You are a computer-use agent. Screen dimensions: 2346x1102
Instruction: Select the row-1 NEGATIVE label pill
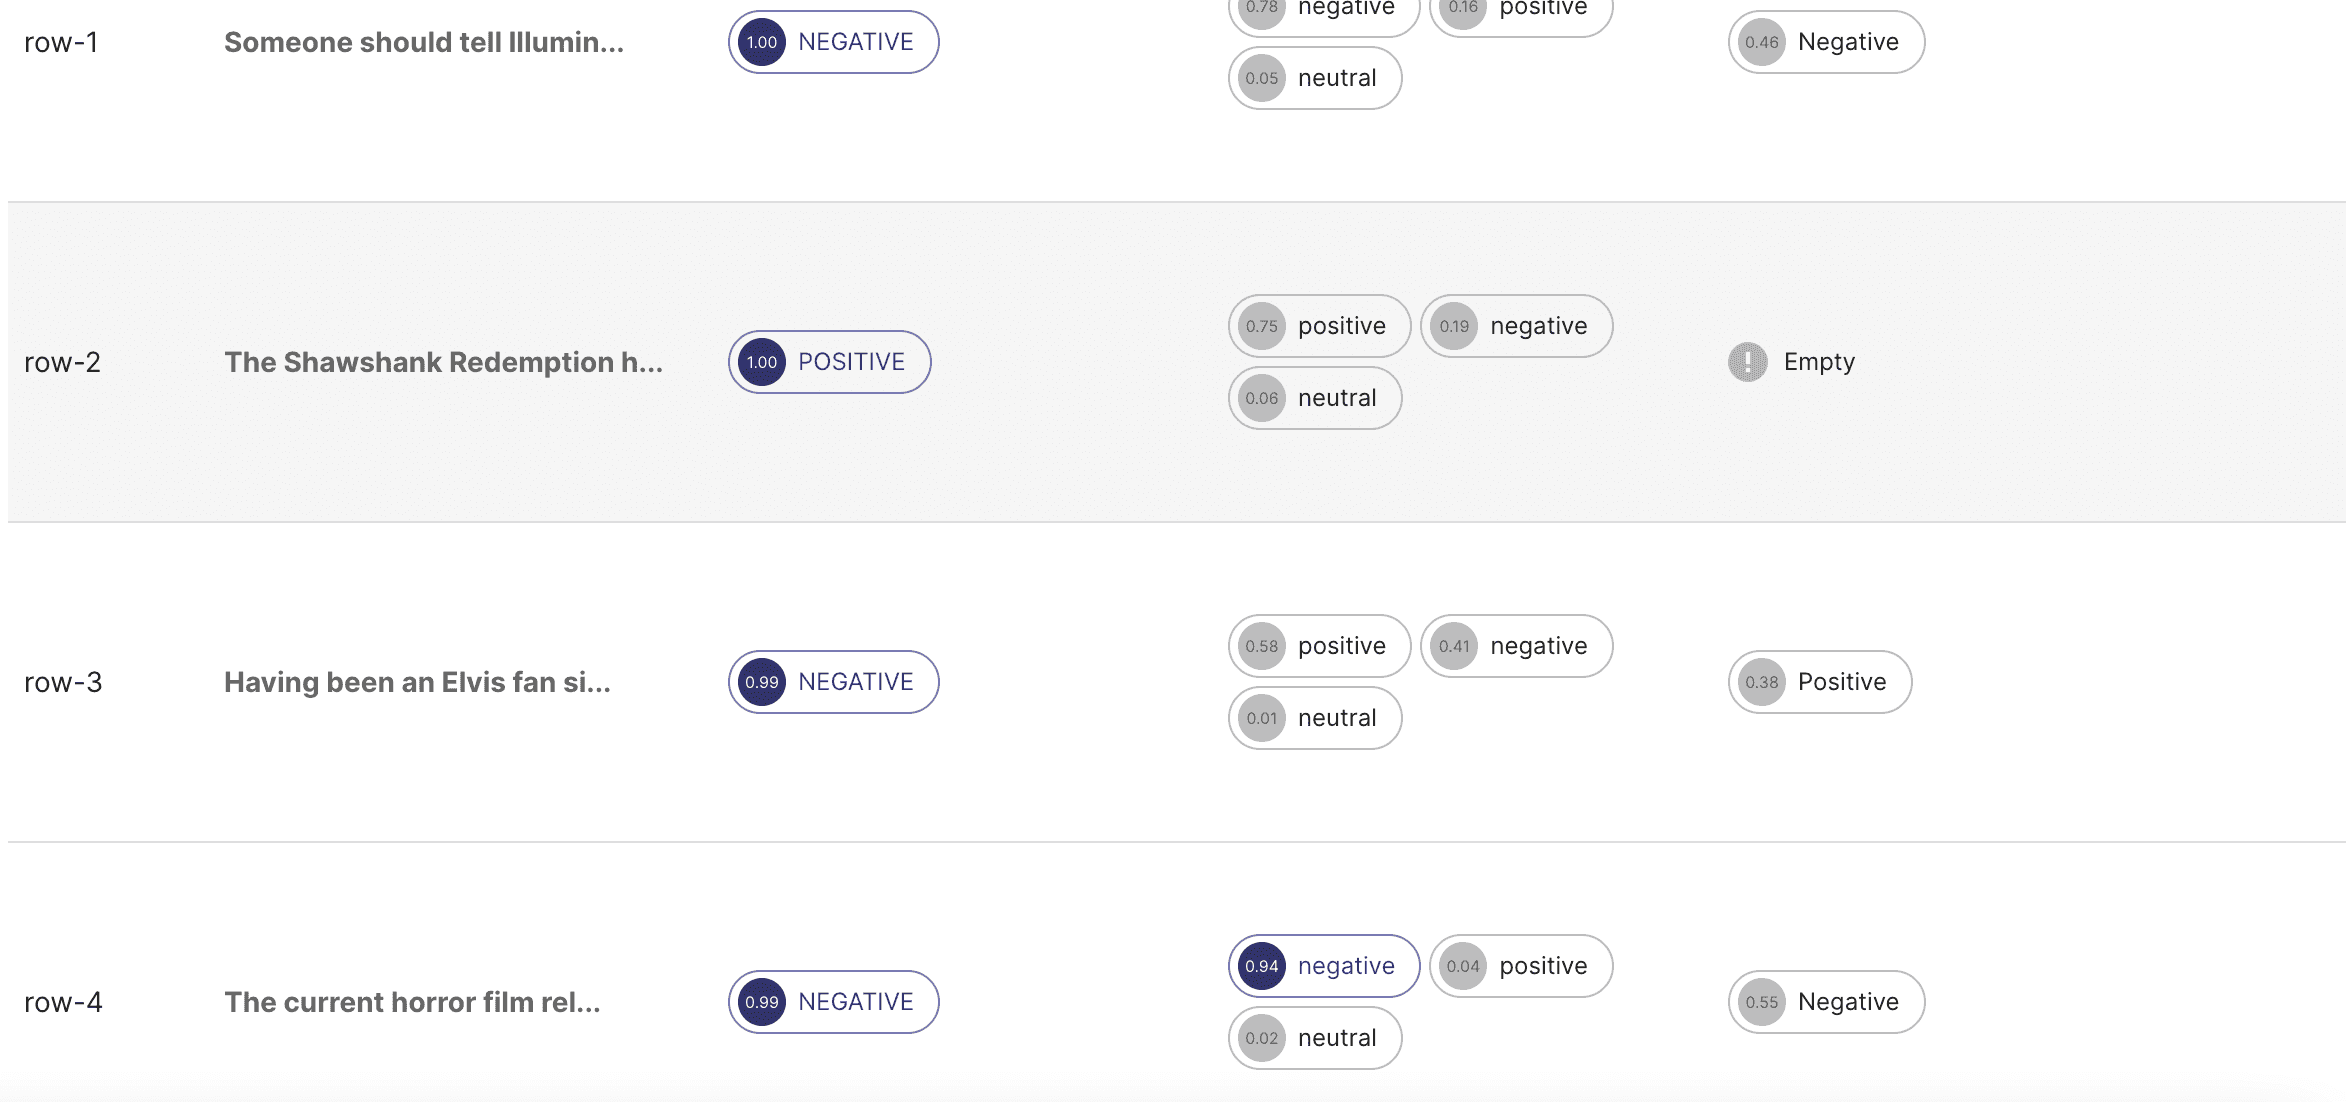[x=833, y=42]
